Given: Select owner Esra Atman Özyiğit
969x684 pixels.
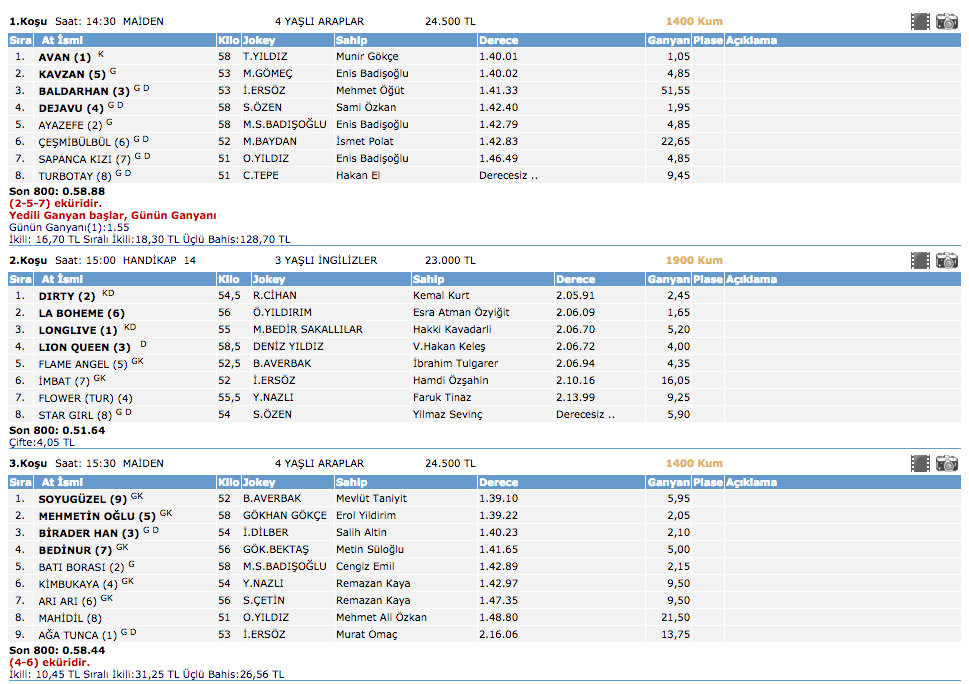Looking at the screenshot, I should click(461, 313).
